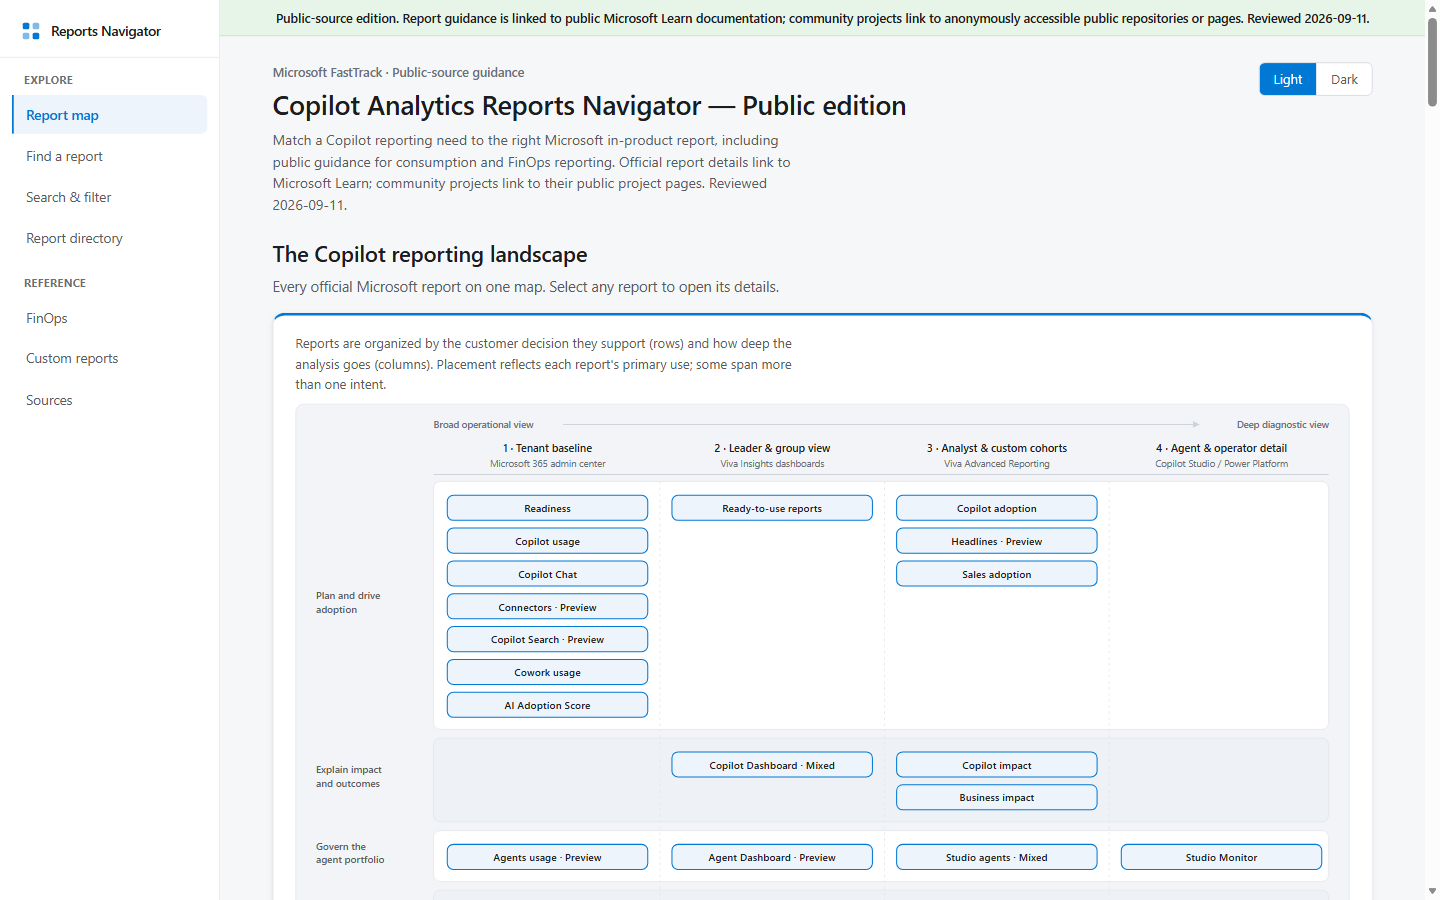Viewport: 1440px width, 900px height.
Task: Click 'The Copilot reporting landscape' heading
Action: click(430, 254)
